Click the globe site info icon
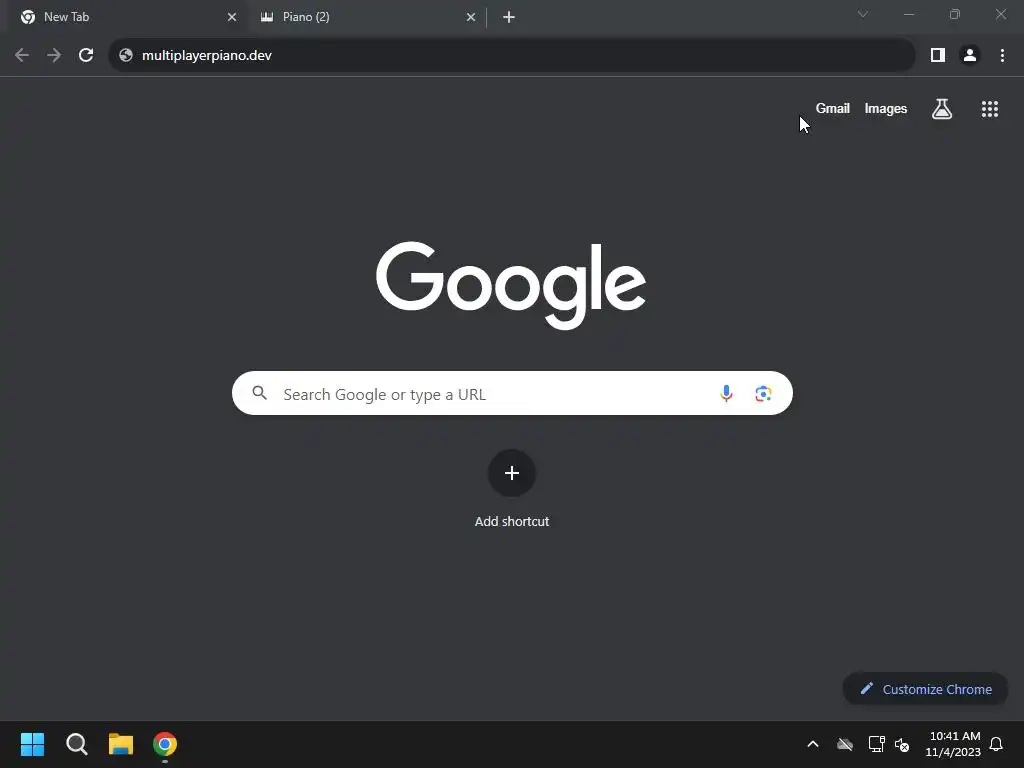The image size is (1024, 768). point(126,56)
